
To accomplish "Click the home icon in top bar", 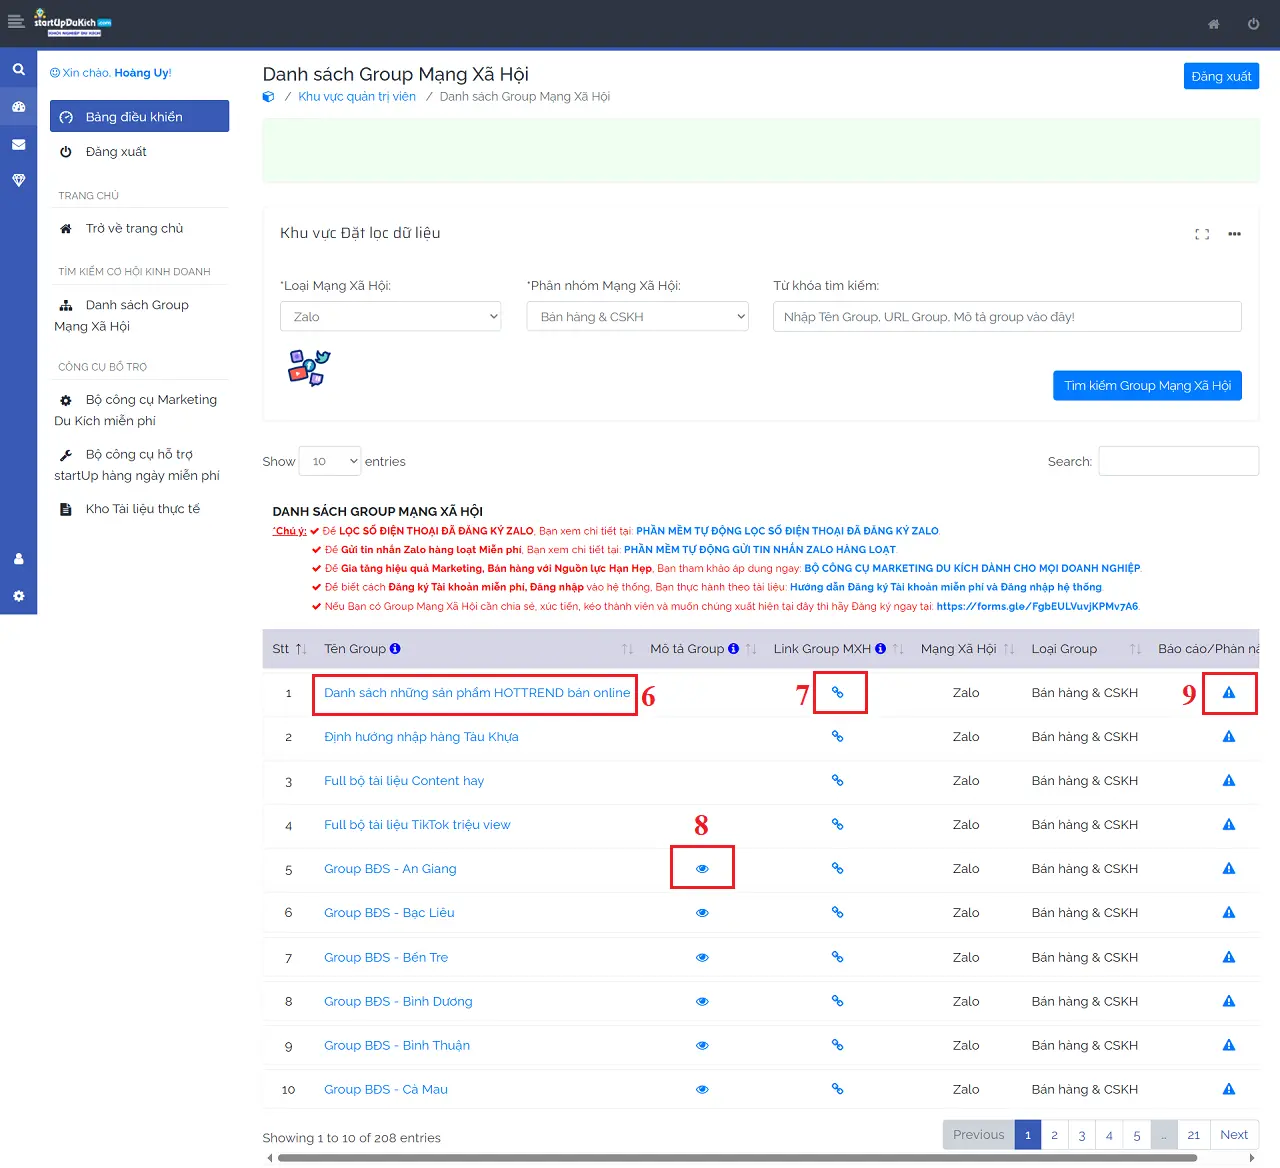I will click(1213, 24).
